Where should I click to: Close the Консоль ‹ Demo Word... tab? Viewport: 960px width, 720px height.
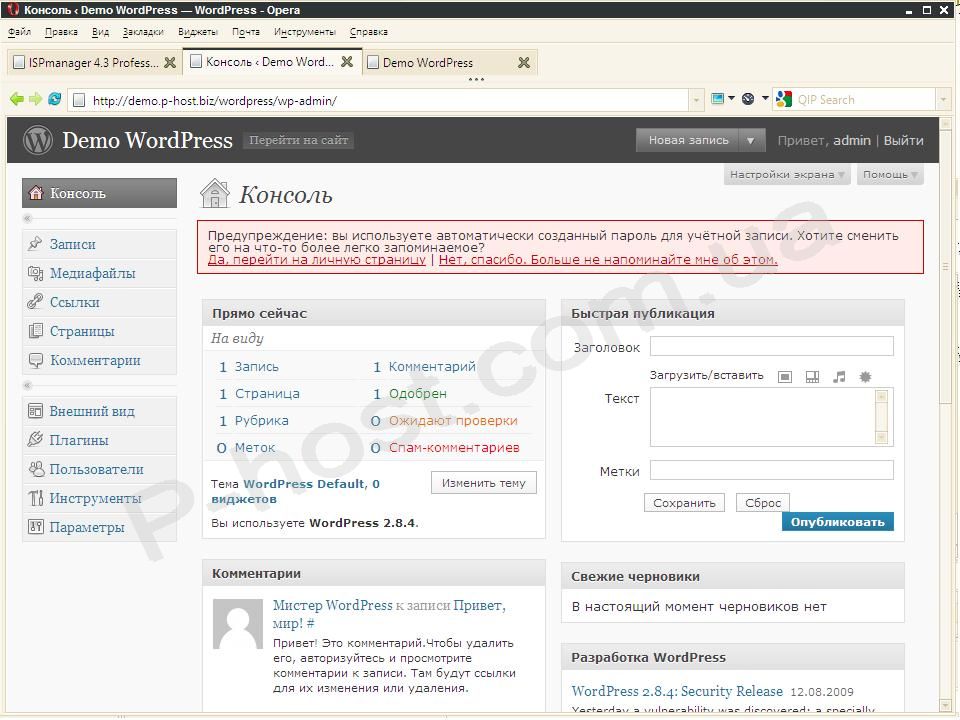(x=347, y=62)
